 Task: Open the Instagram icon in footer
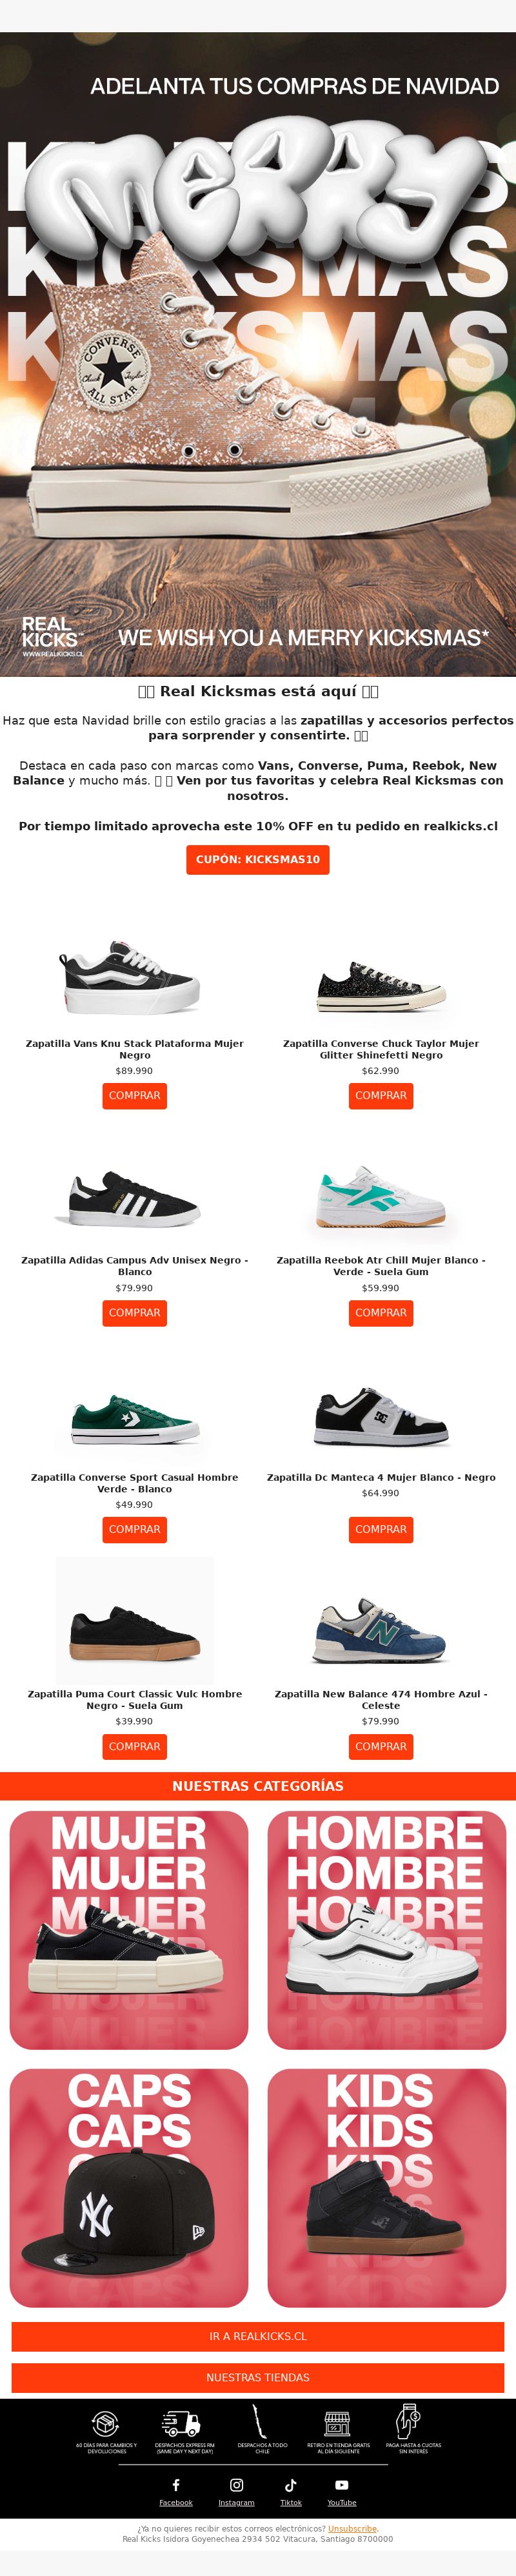coord(237,2485)
